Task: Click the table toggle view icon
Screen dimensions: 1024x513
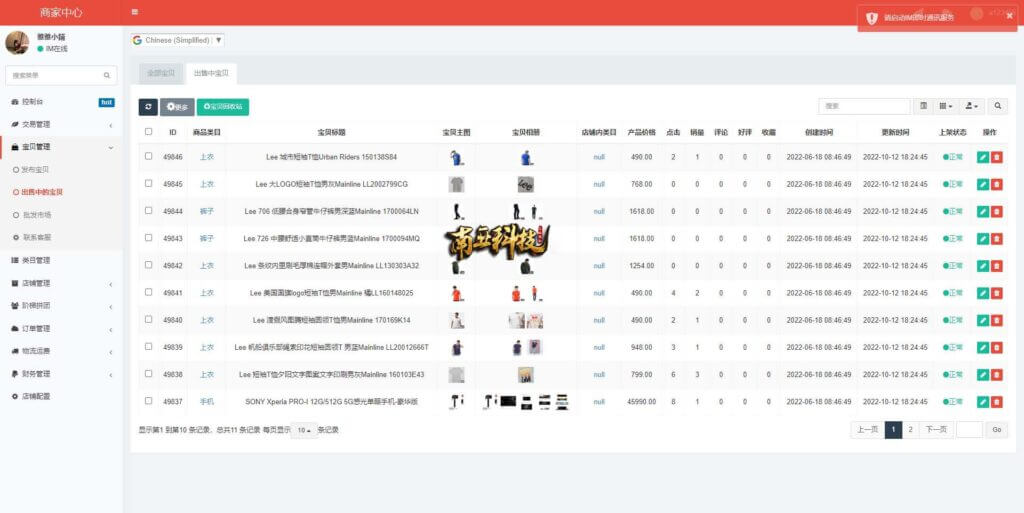Action: (x=923, y=106)
